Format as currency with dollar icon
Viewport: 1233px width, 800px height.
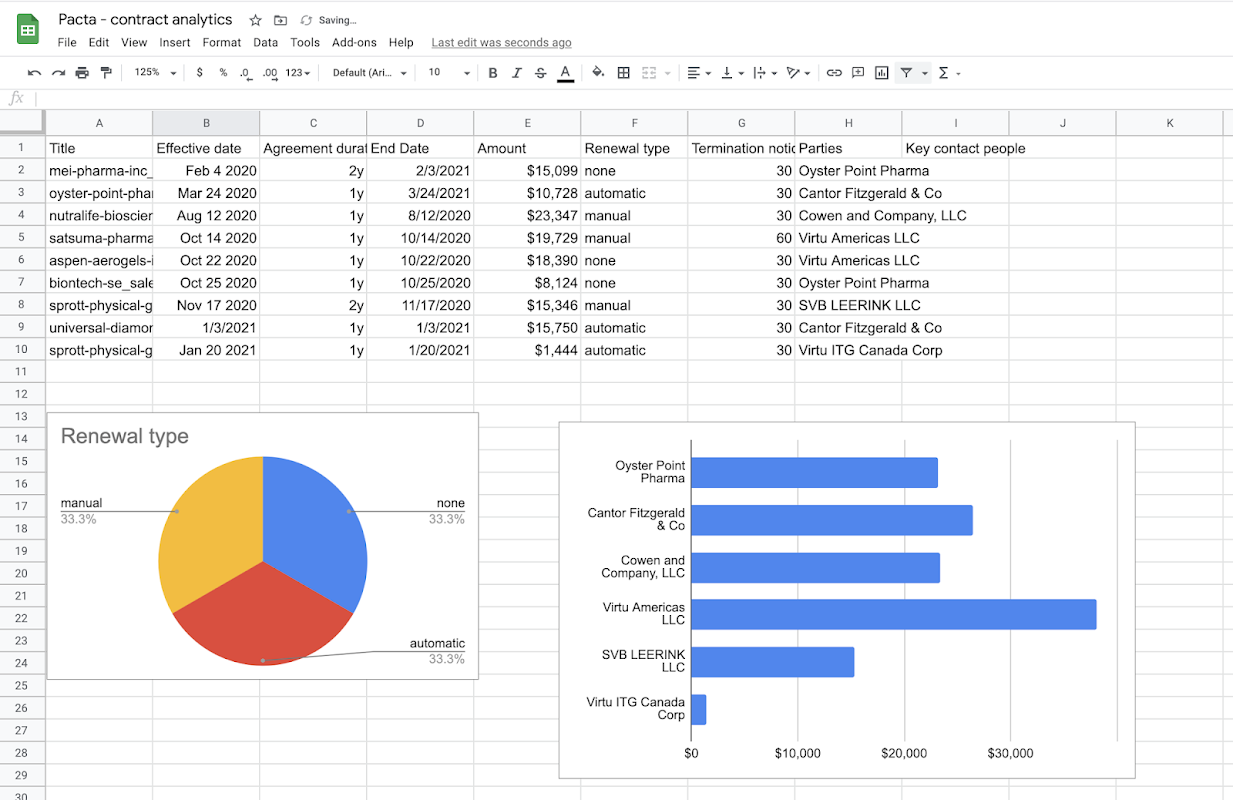[200, 73]
